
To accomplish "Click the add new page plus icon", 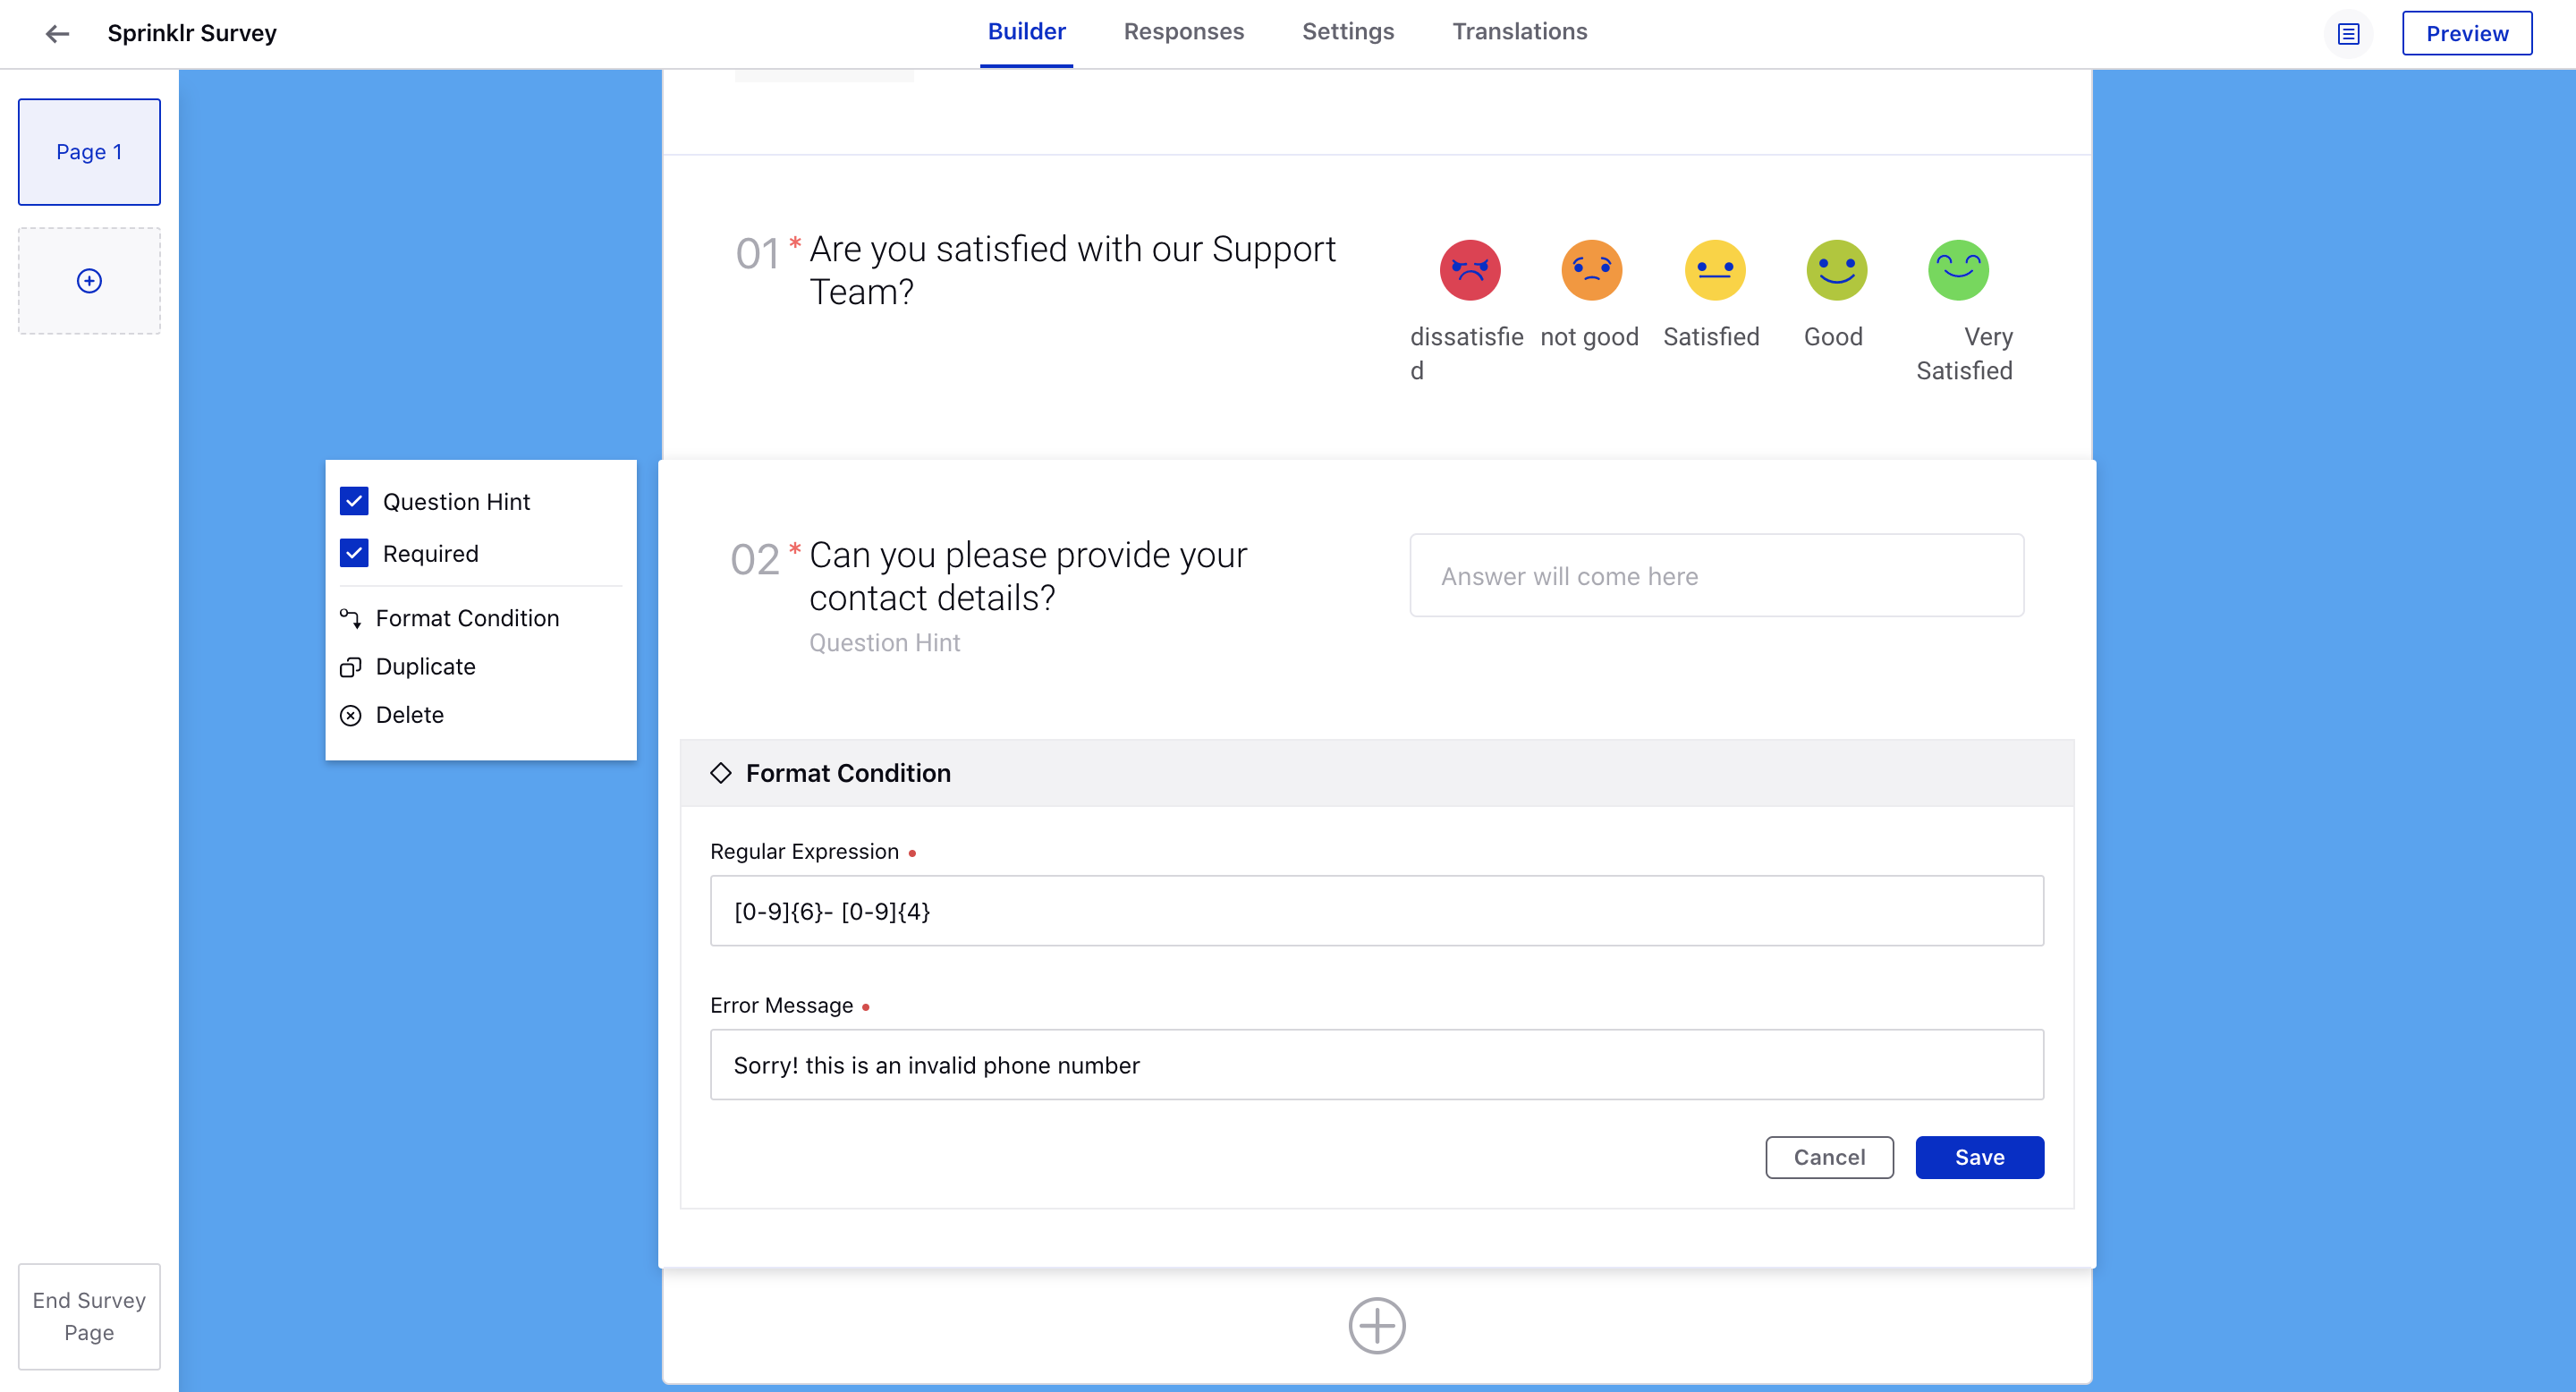I will (89, 279).
